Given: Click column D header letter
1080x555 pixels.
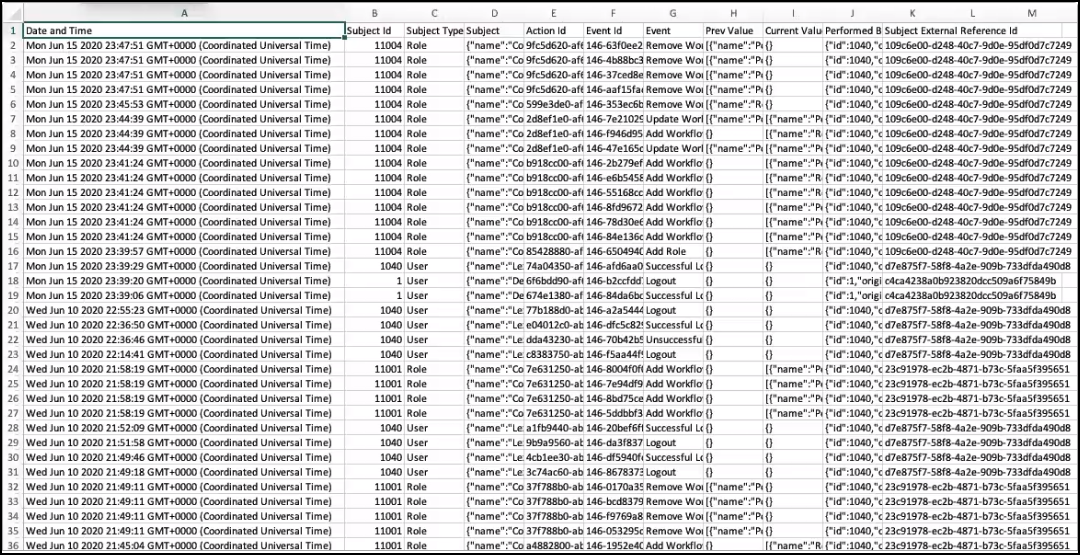Looking at the screenshot, I should click(494, 13).
